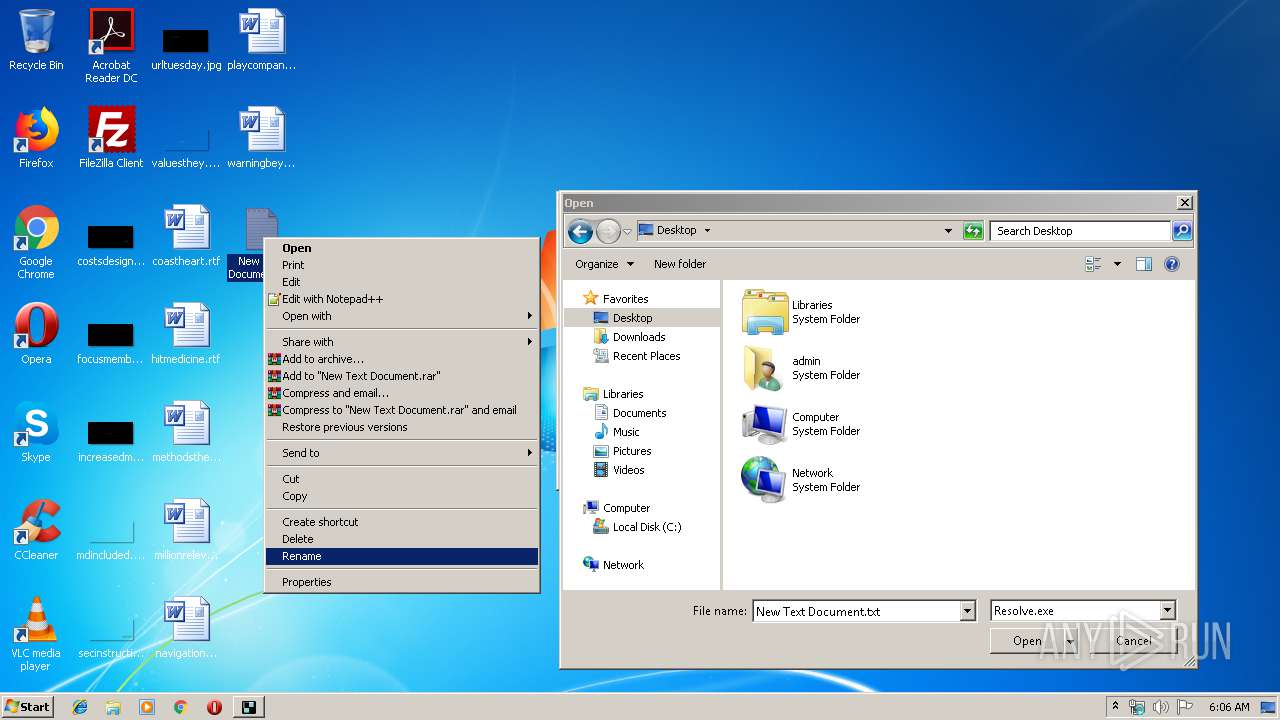Open Windows Explorer from the taskbar
The width and height of the screenshot is (1280, 720).
pos(113,707)
